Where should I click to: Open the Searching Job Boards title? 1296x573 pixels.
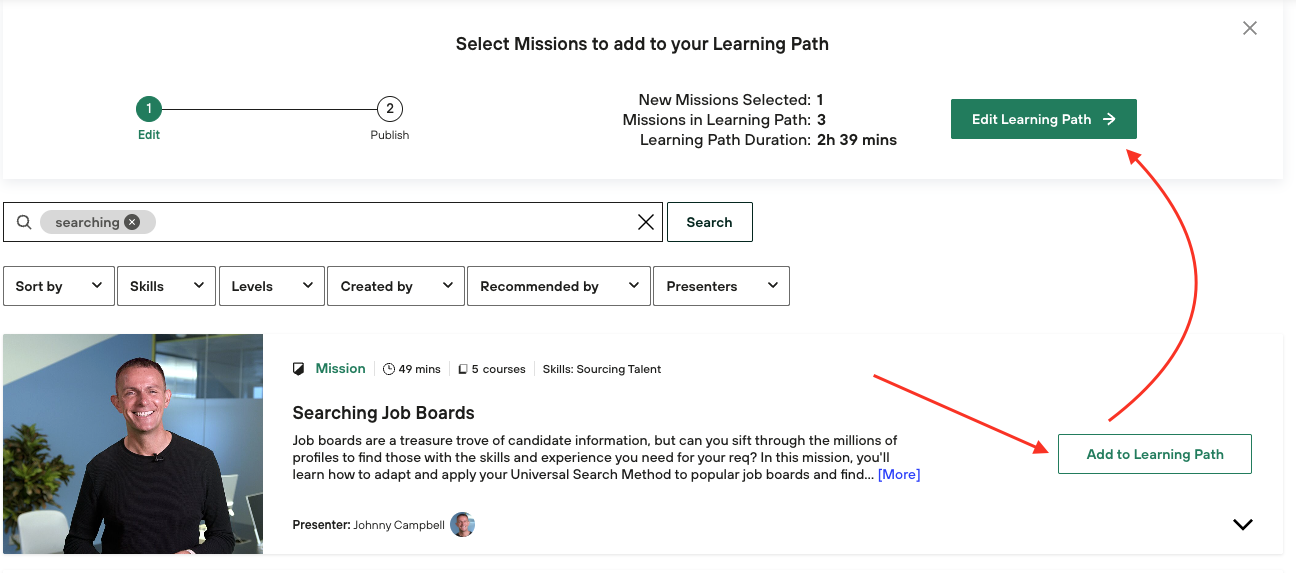383,413
